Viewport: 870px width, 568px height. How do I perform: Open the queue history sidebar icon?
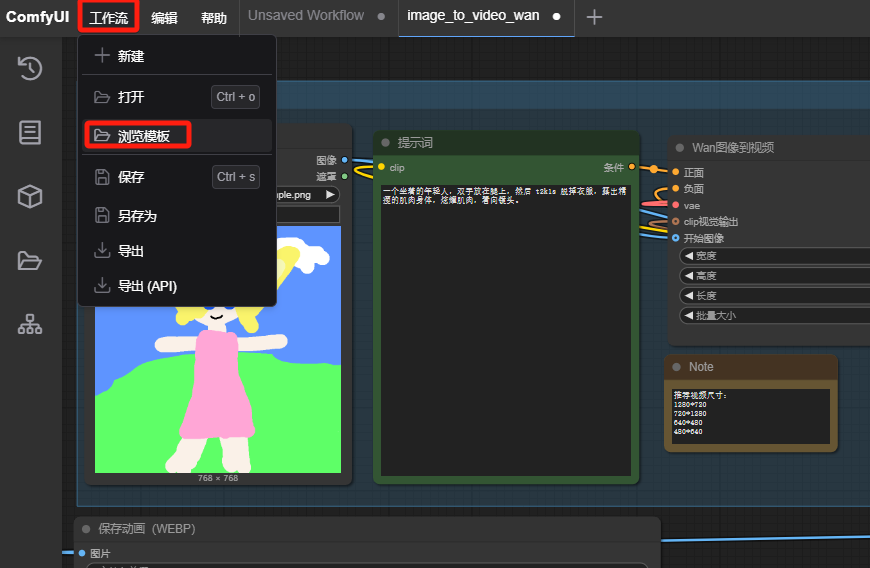click(x=30, y=69)
